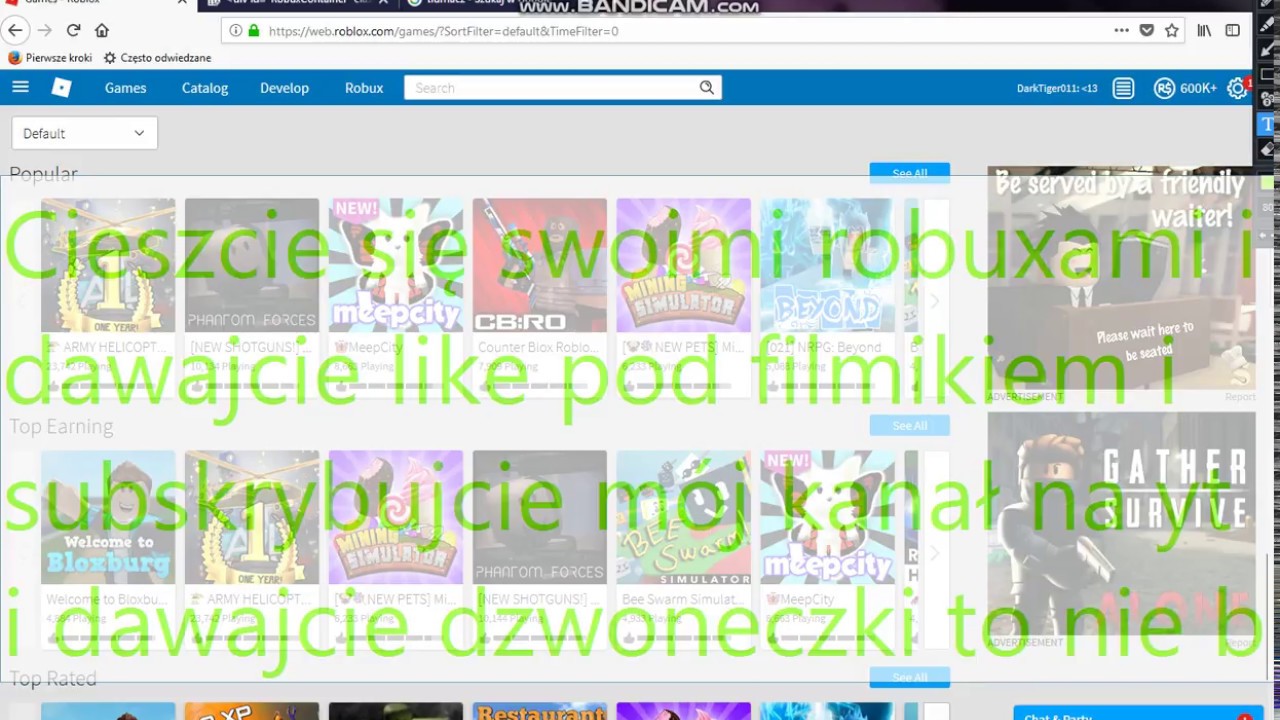Select the Bandicam eraser tool

[x=1267, y=149]
